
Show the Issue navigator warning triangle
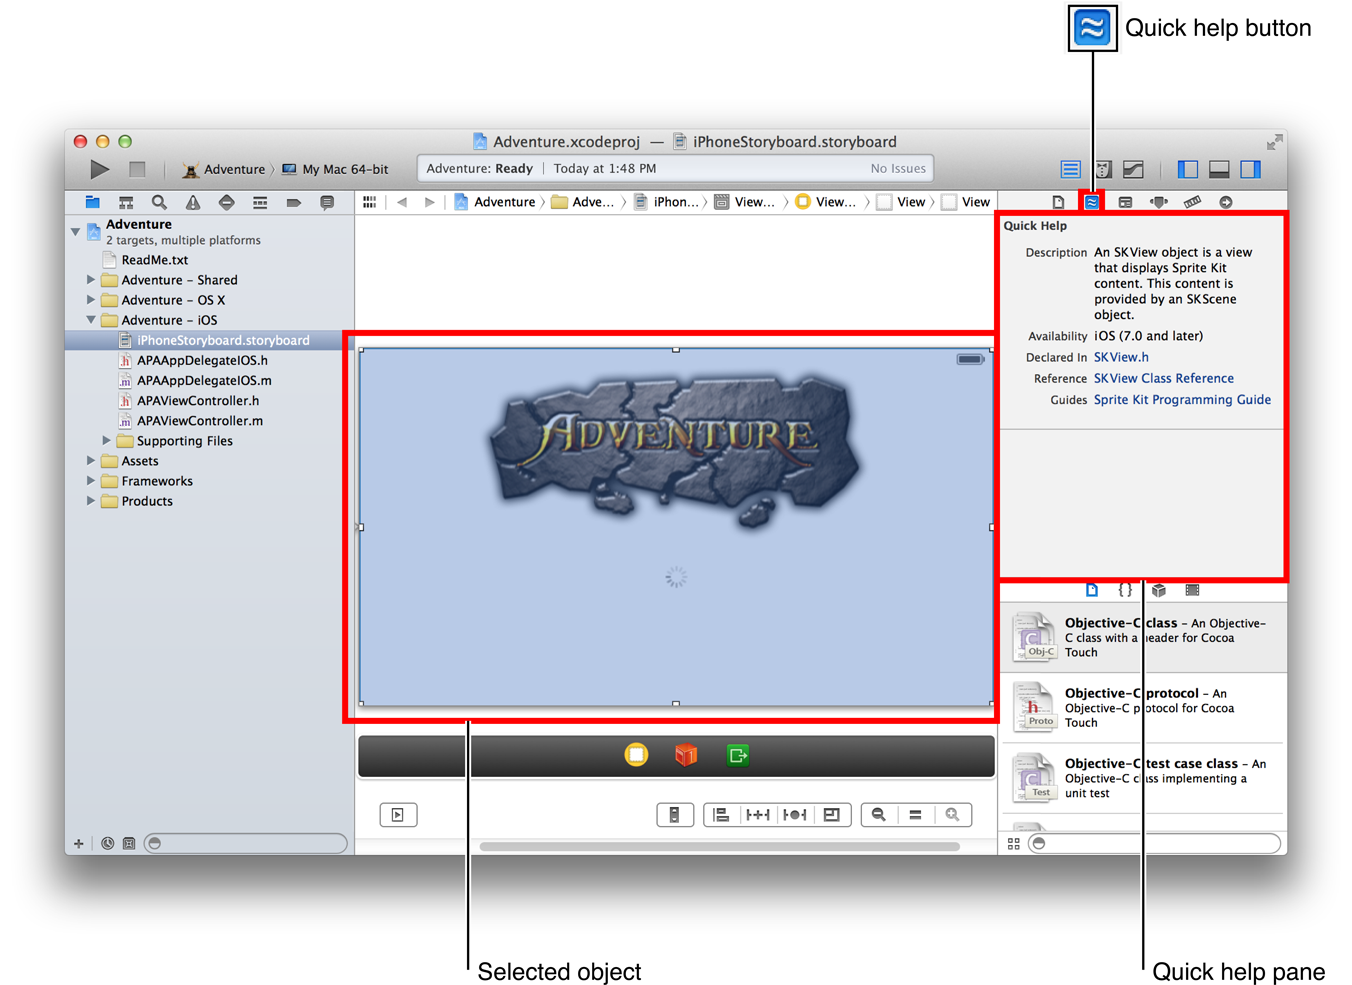click(x=193, y=202)
